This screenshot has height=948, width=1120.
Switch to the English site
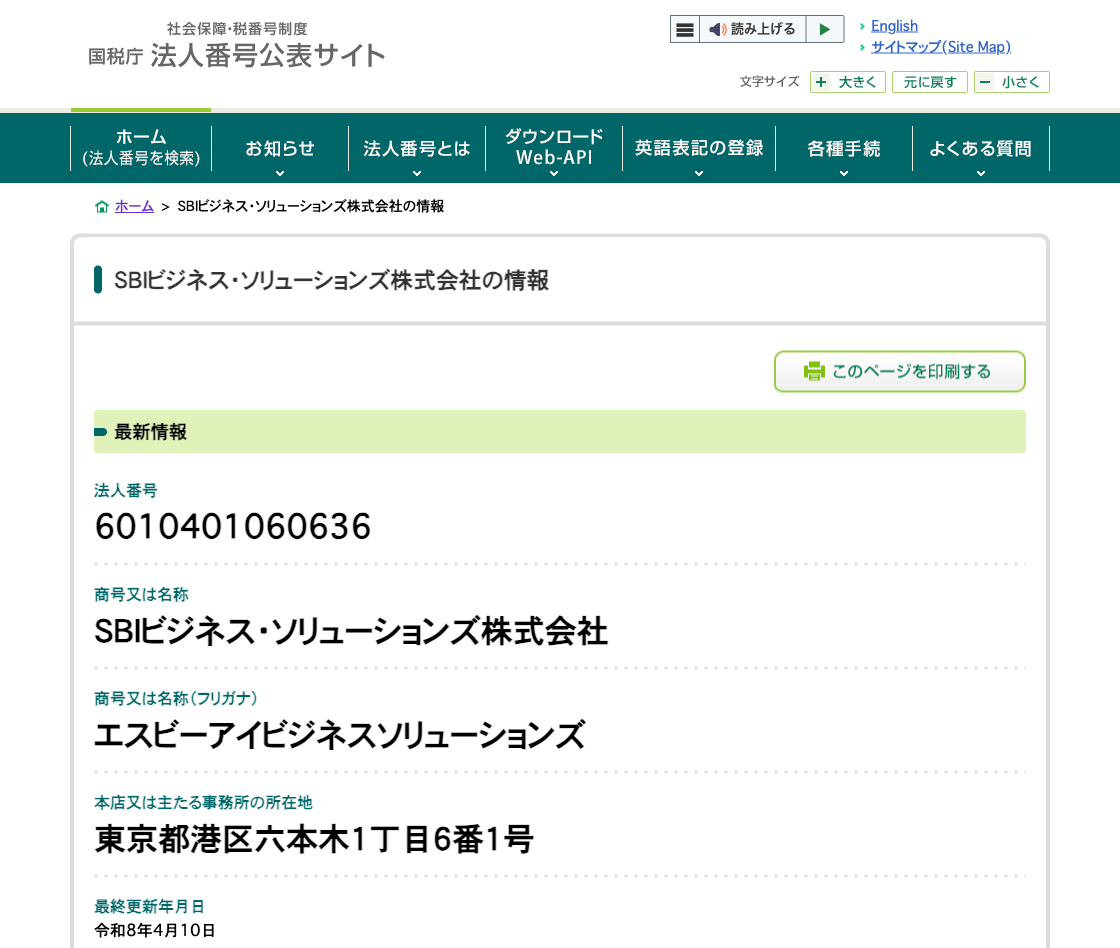click(894, 26)
